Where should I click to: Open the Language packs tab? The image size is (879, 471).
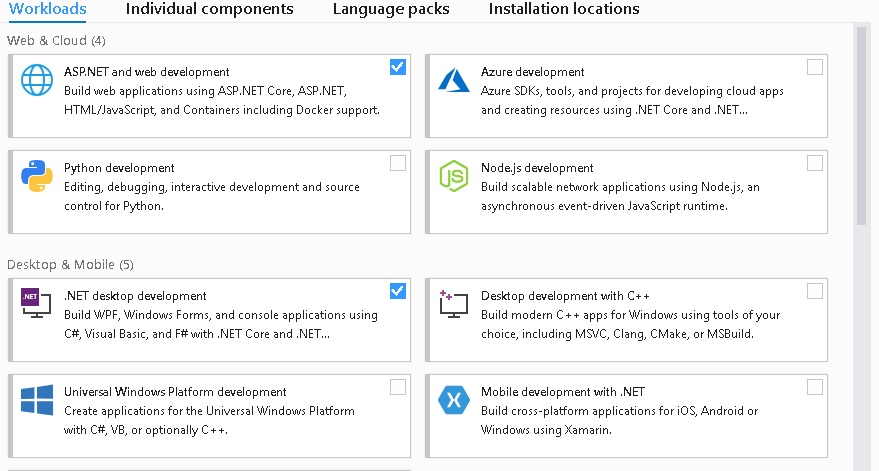[x=391, y=9]
